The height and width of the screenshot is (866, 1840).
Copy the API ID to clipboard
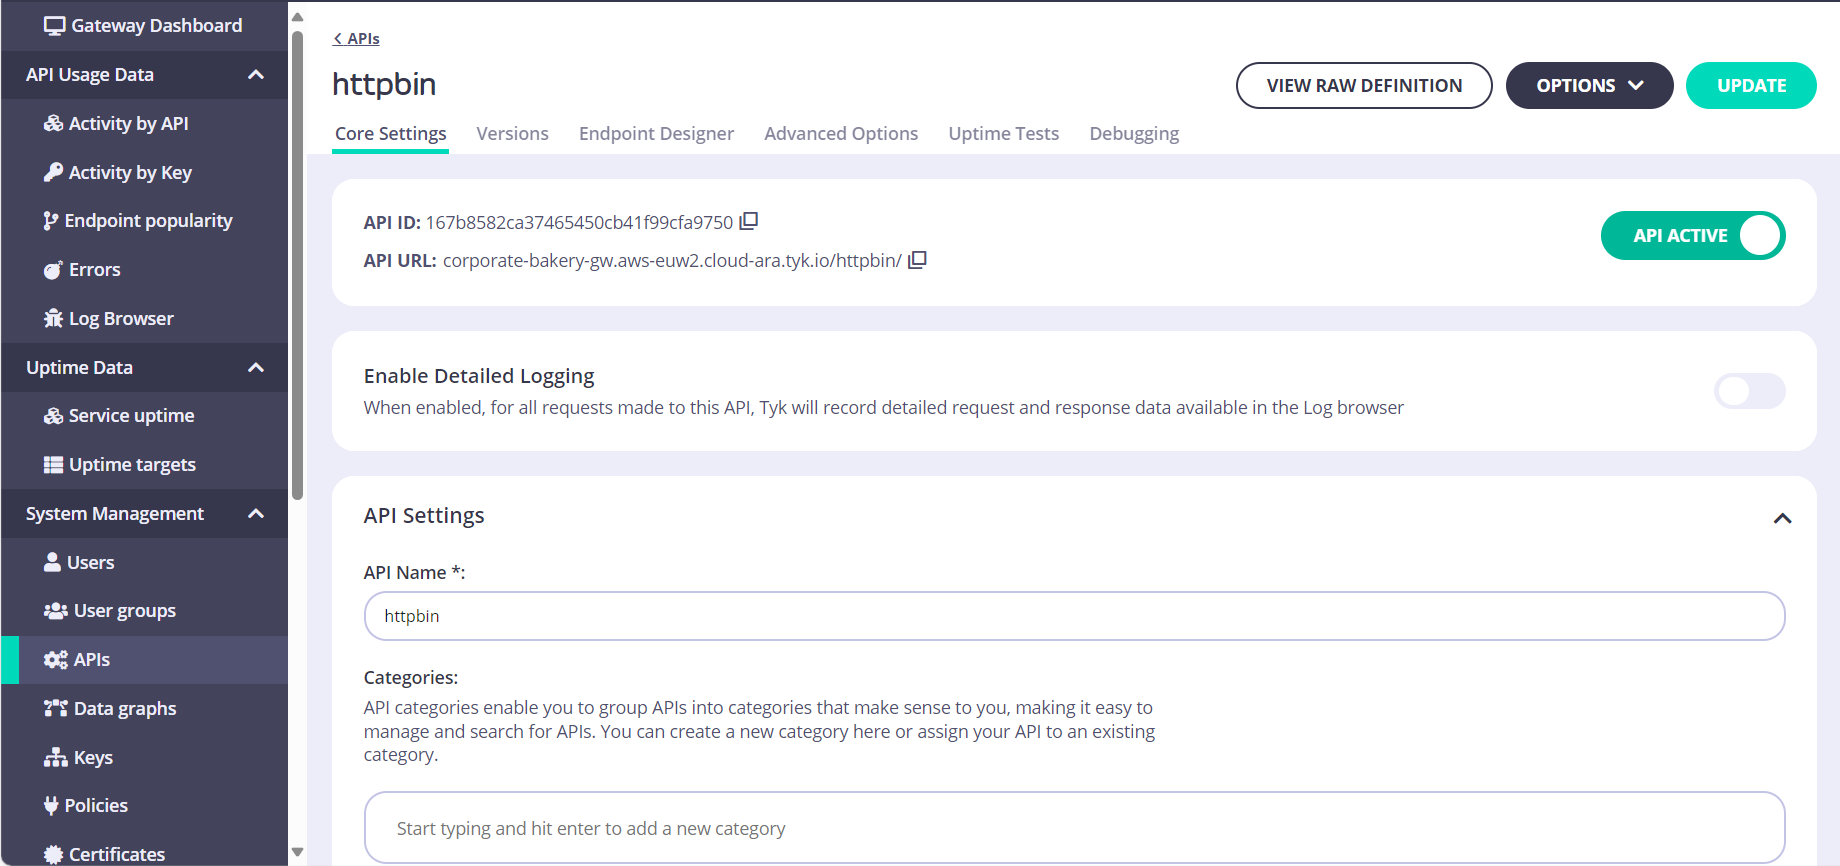[748, 221]
